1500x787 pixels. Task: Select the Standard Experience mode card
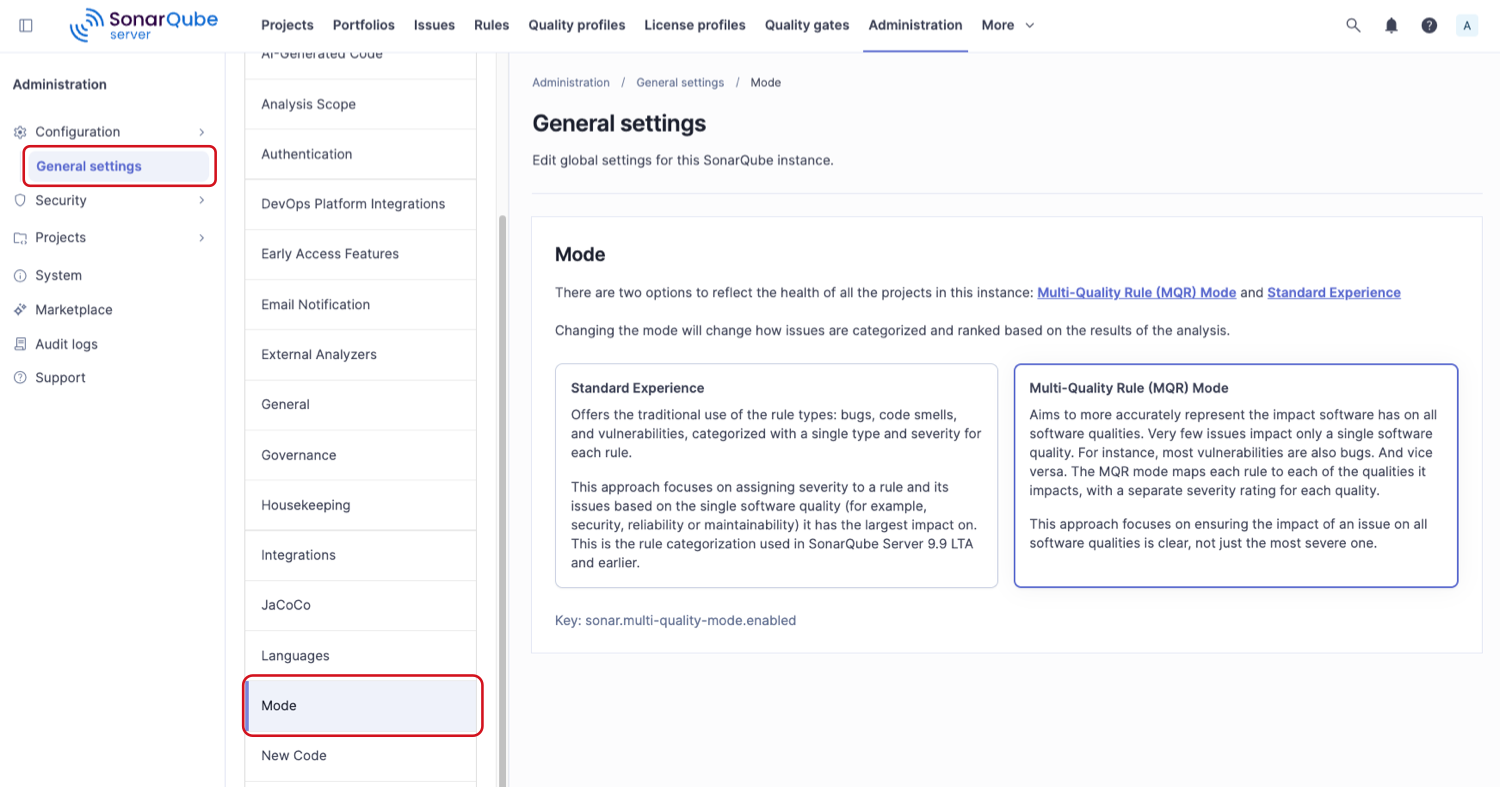(x=776, y=475)
